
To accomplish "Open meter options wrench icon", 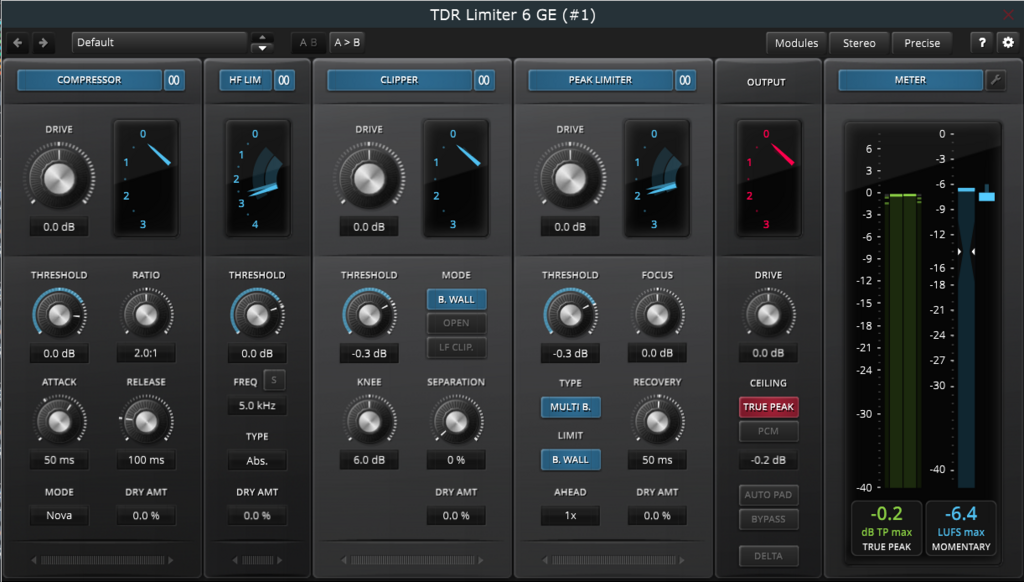I will pyautogui.click(x=995, y=80).
